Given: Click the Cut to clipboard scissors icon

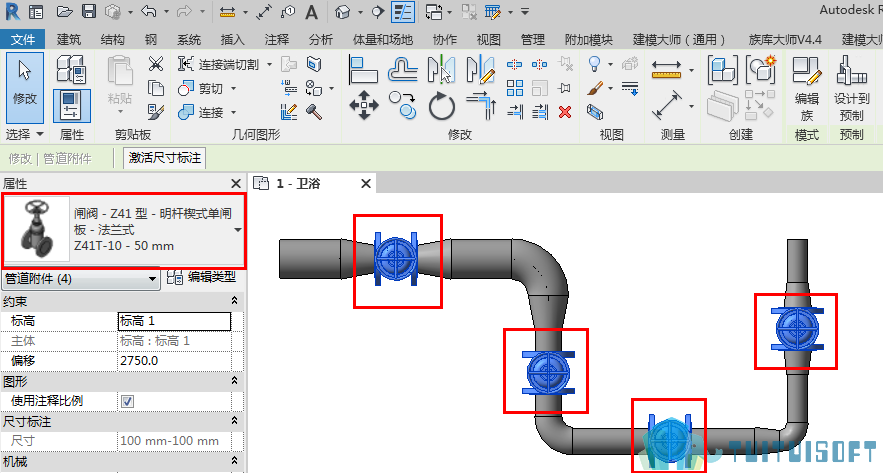Looking at the screenshot, I should [156, 64].
